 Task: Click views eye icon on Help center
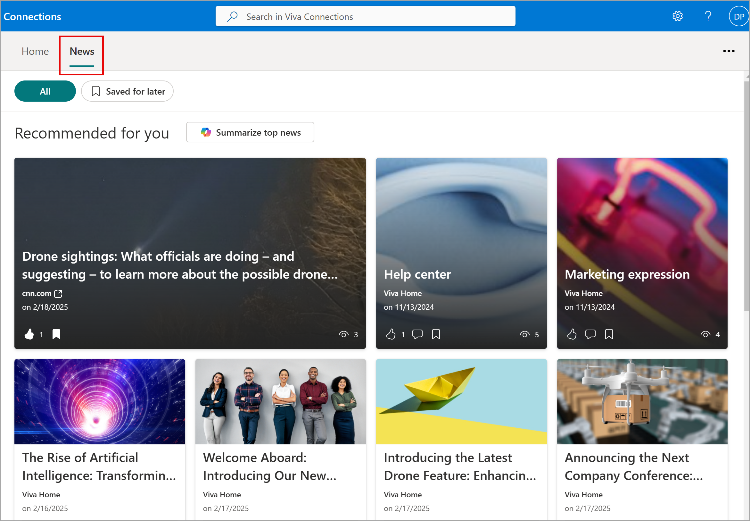pyautogui.click(x=524, y=334)
